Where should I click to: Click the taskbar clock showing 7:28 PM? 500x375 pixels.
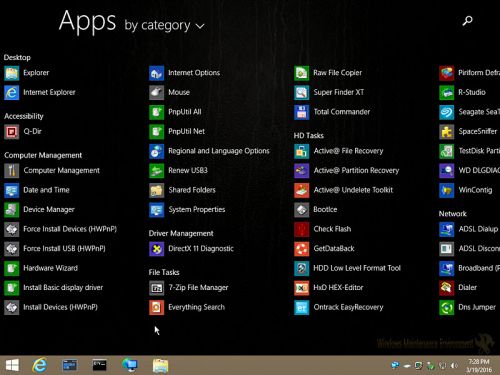click(479, 366)
